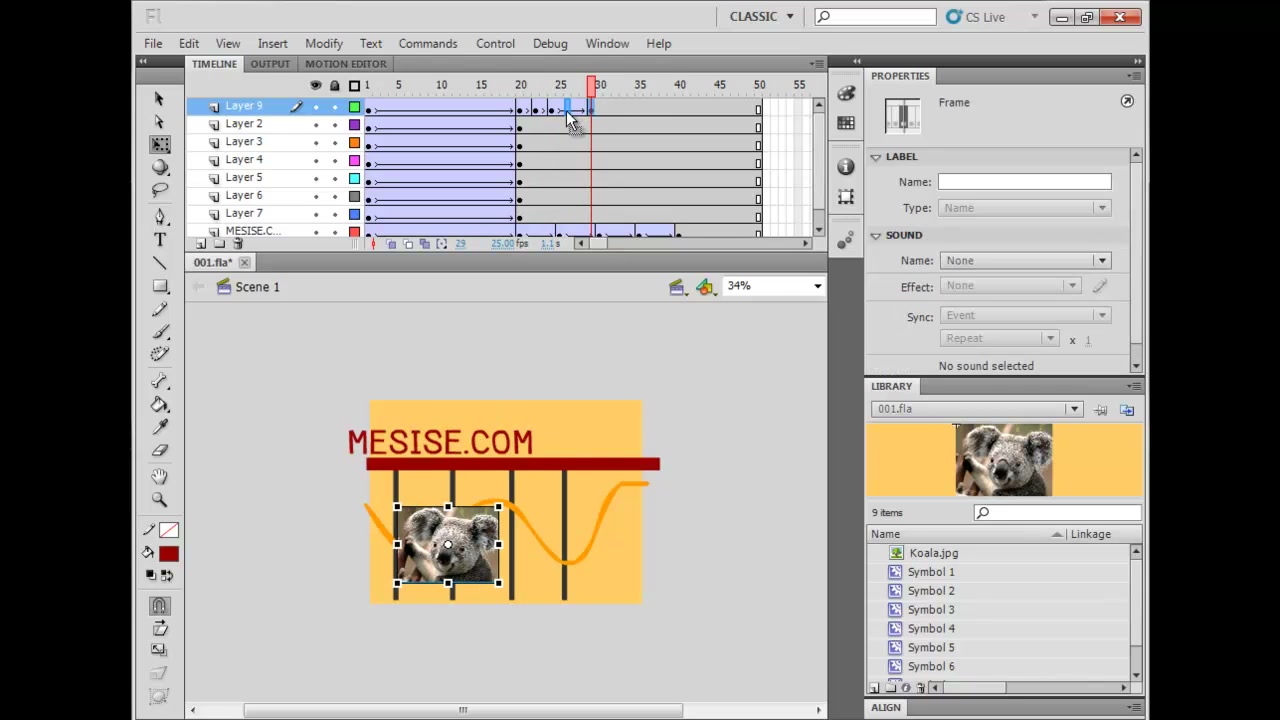Close the 001.fla document tab
The width and height of the screenshot is (1280, 720).
(x=244, y=263)
